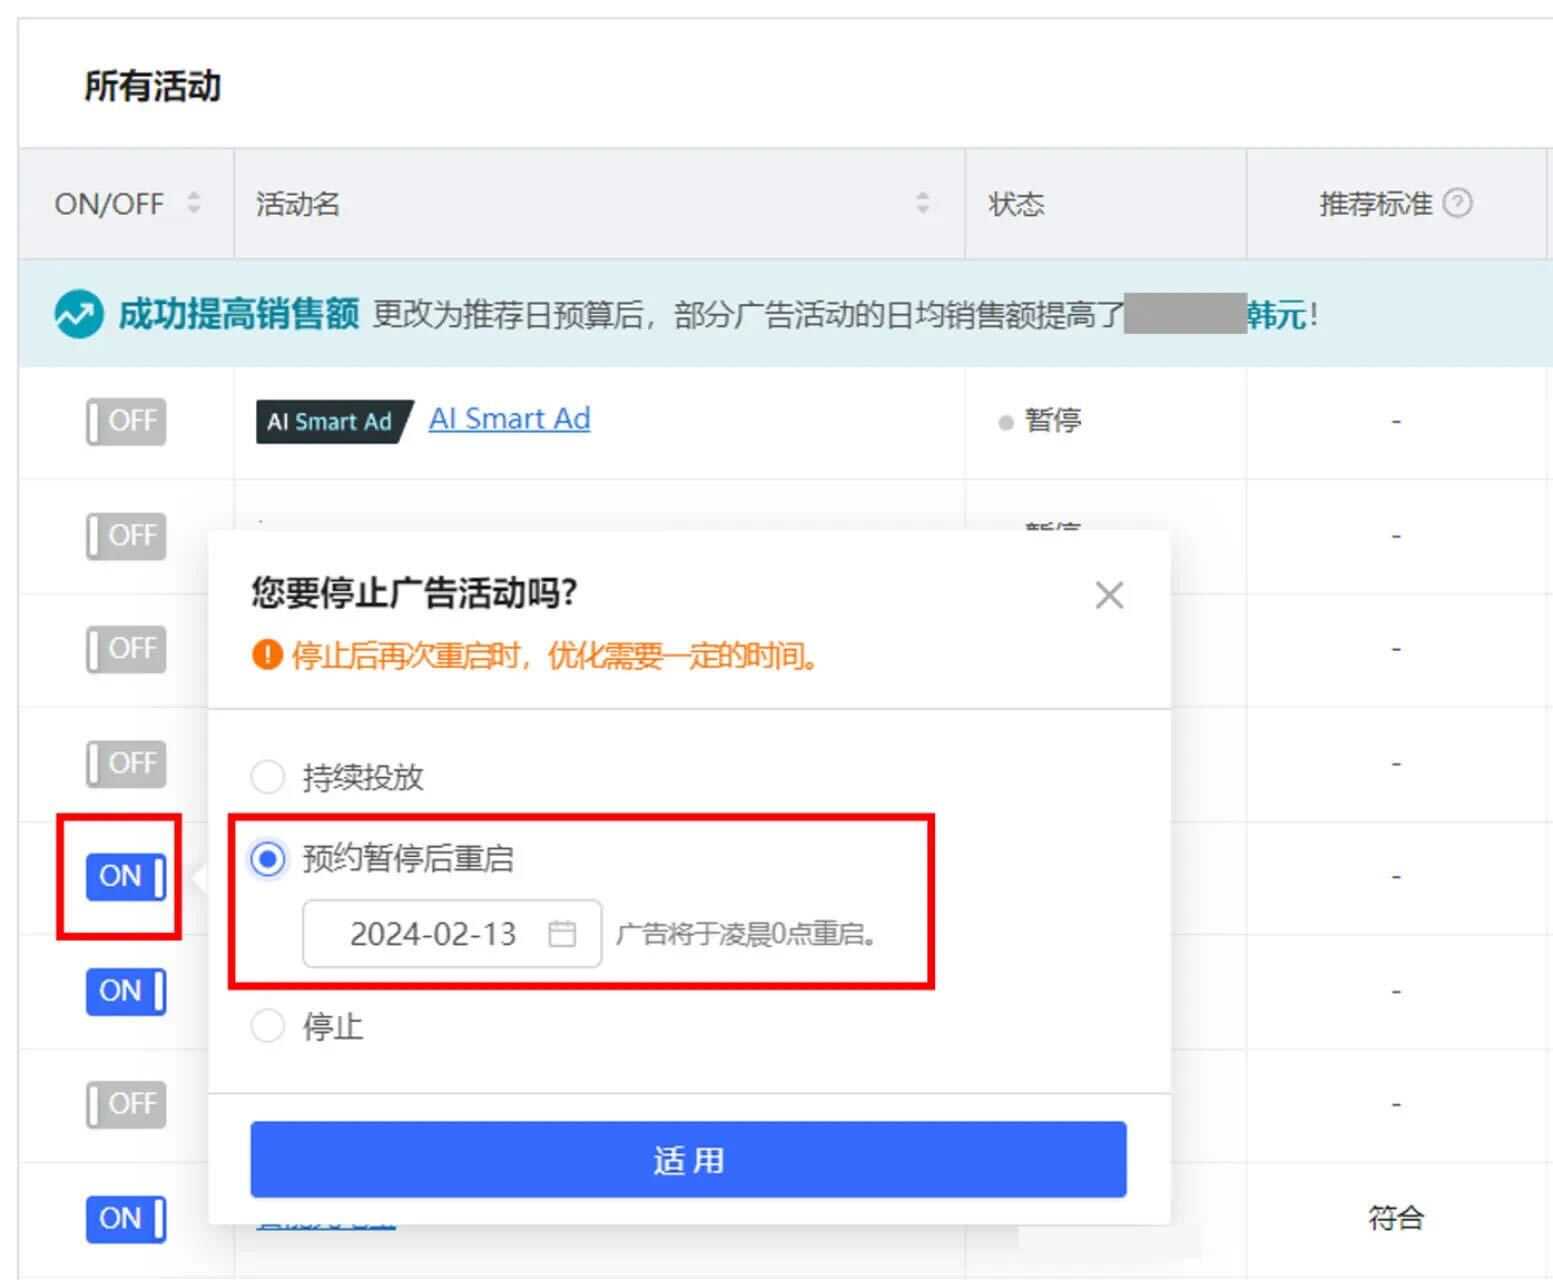Toggle the ON switch in the 符合 row
1553x1280 pixels.
[x=126, y=1219]
